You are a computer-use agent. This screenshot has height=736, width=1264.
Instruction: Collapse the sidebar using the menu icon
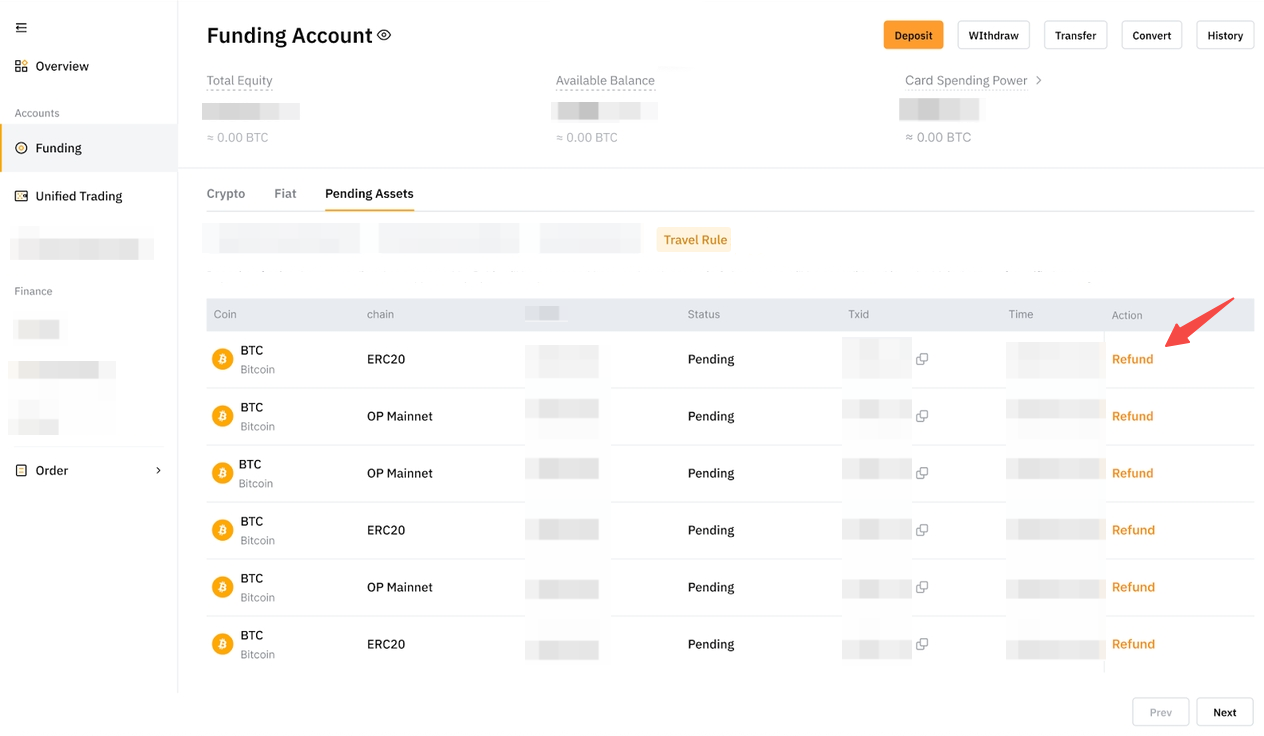(21, 28)
